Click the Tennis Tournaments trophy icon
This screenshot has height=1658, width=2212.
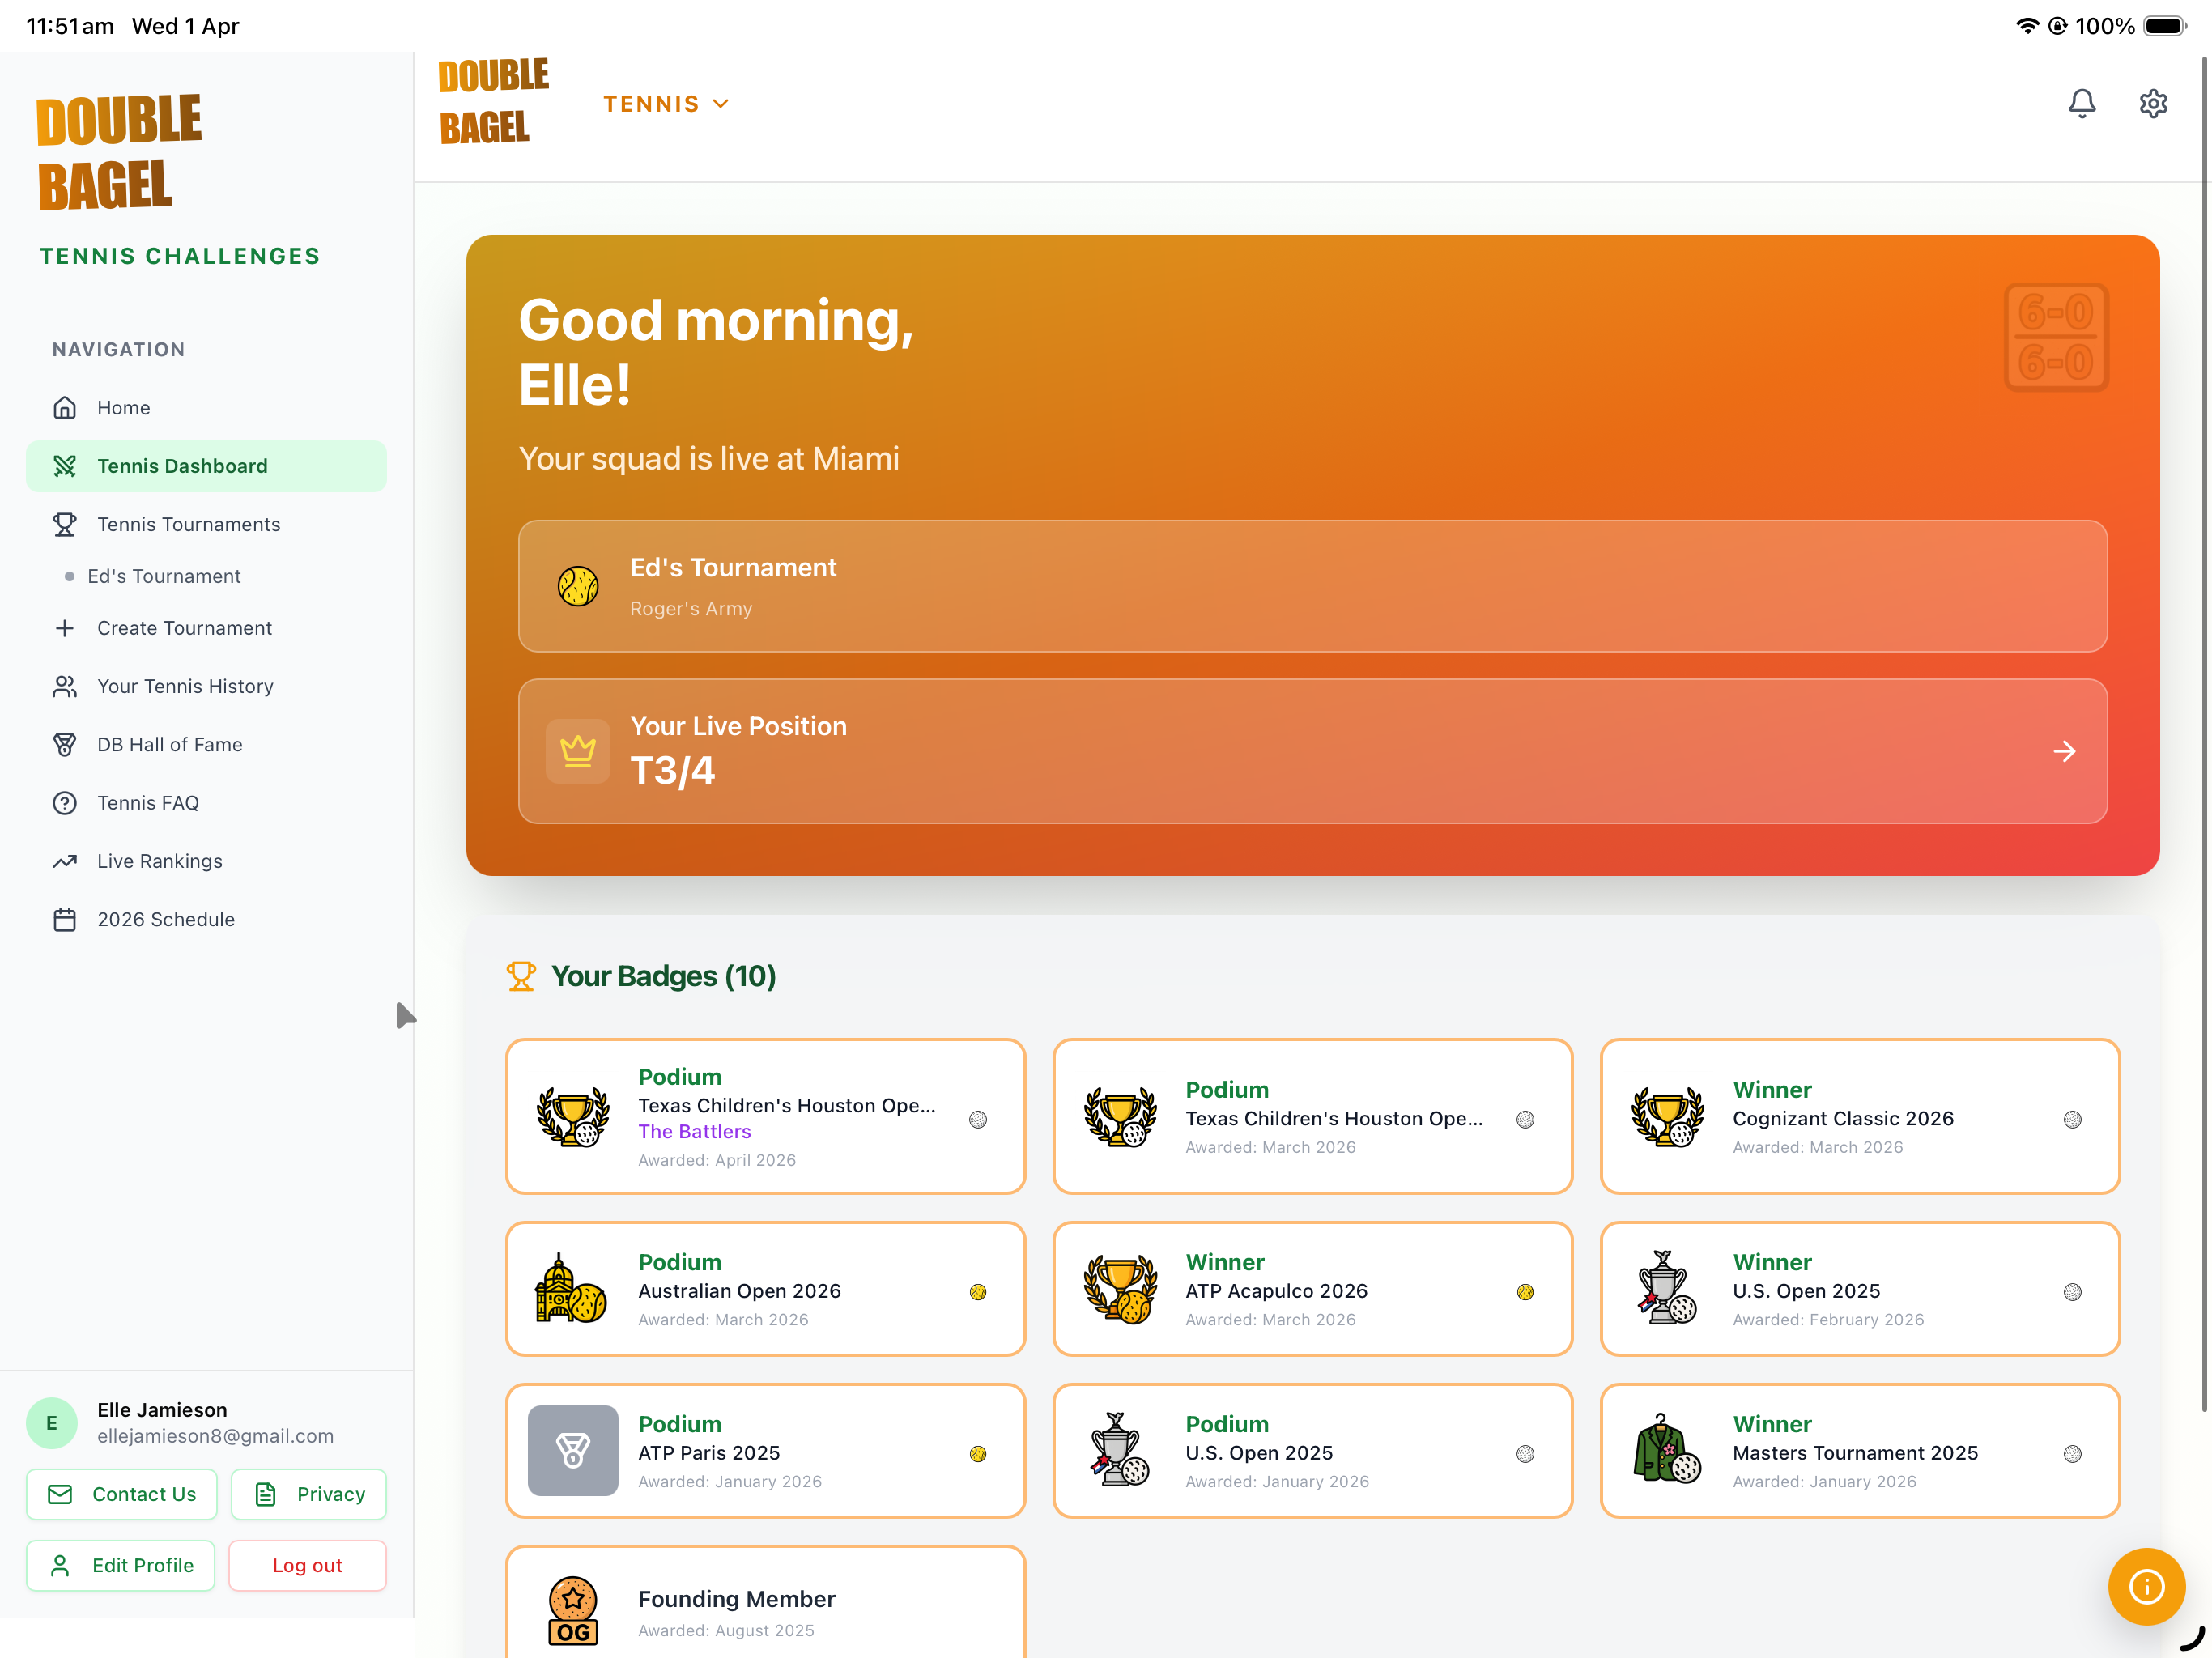(65, 524)
